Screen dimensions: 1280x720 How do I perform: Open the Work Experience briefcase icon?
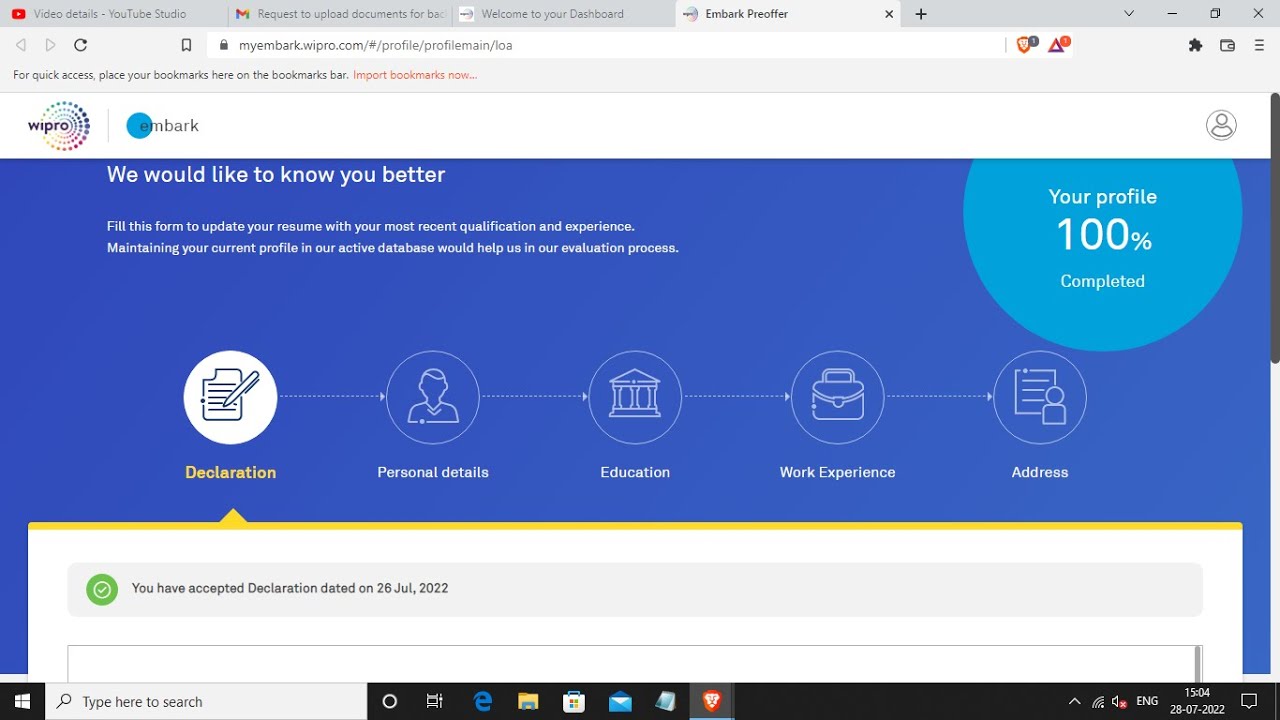[838, 397]
